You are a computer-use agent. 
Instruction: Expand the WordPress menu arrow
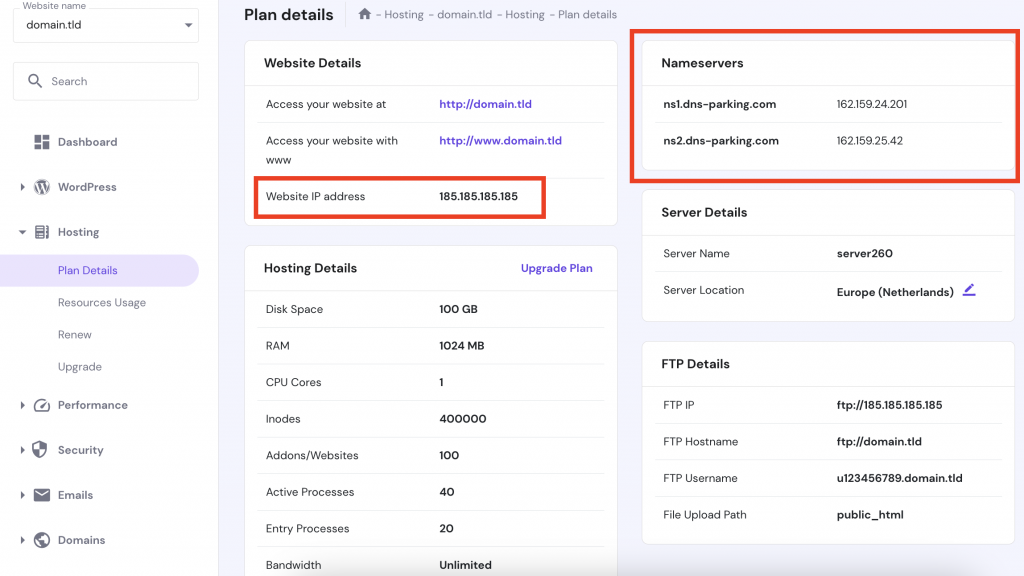(23, 187)
